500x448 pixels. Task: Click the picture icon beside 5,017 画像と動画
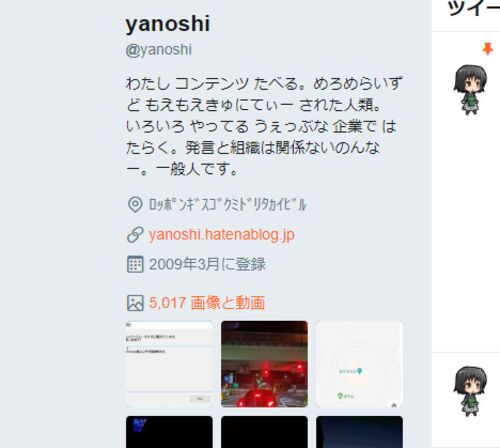point(135,303)
